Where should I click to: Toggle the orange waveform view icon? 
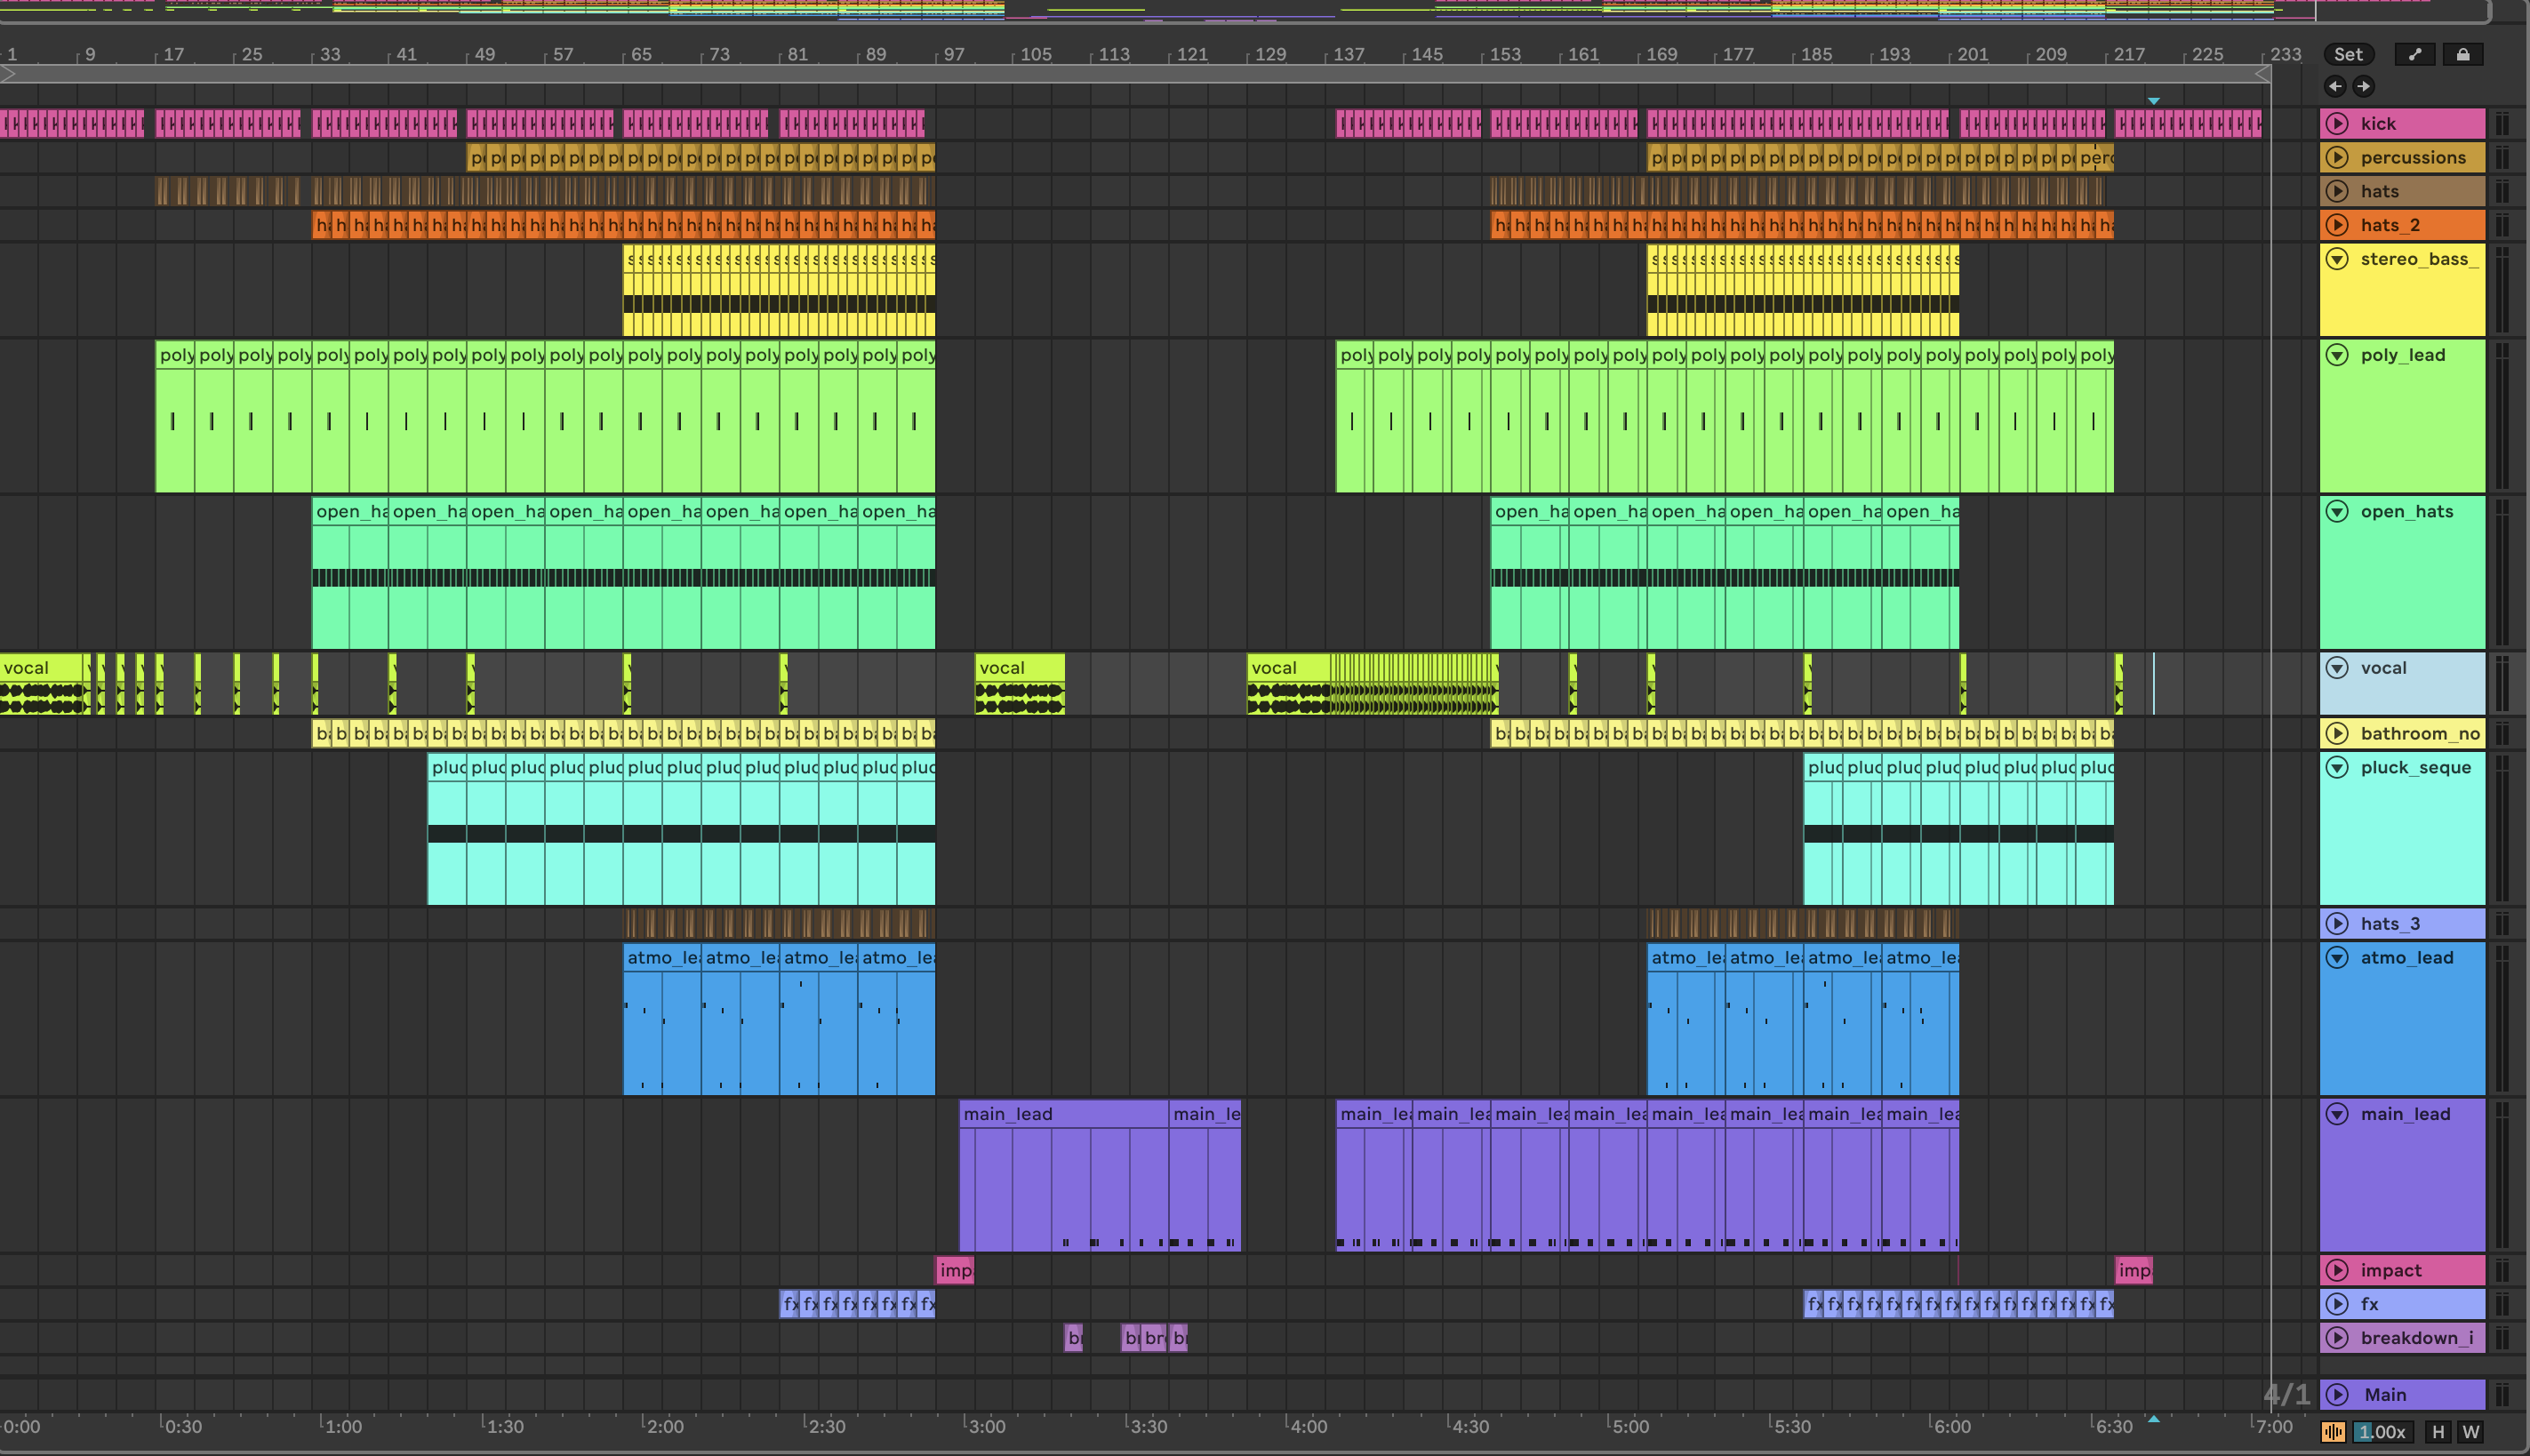(x=2333, y=1432)
